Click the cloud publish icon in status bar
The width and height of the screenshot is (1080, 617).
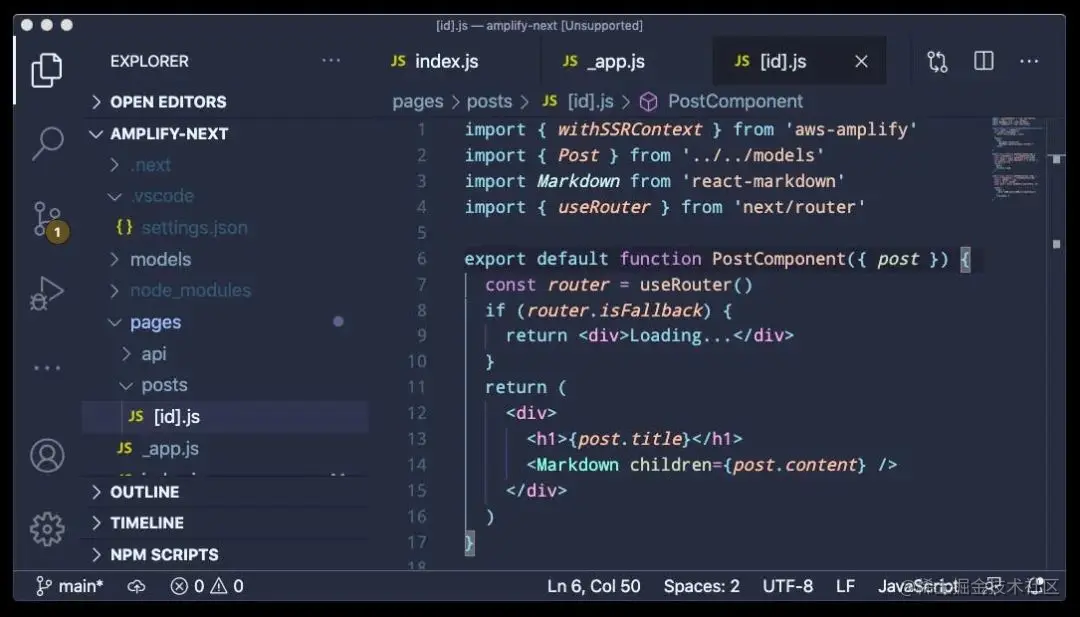pos(136,586)
